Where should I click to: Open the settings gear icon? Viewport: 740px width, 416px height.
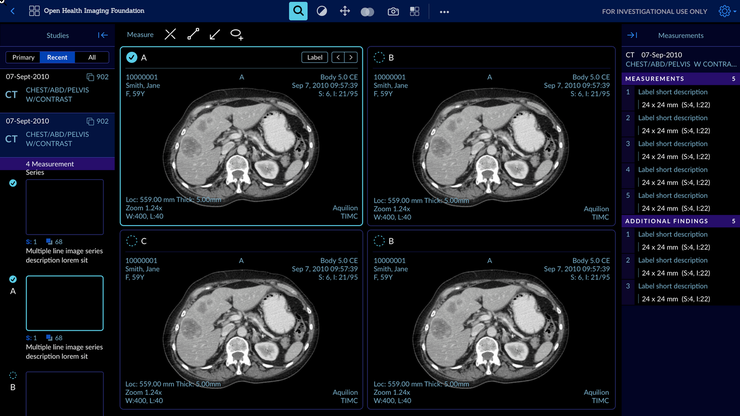coord(725,11)
